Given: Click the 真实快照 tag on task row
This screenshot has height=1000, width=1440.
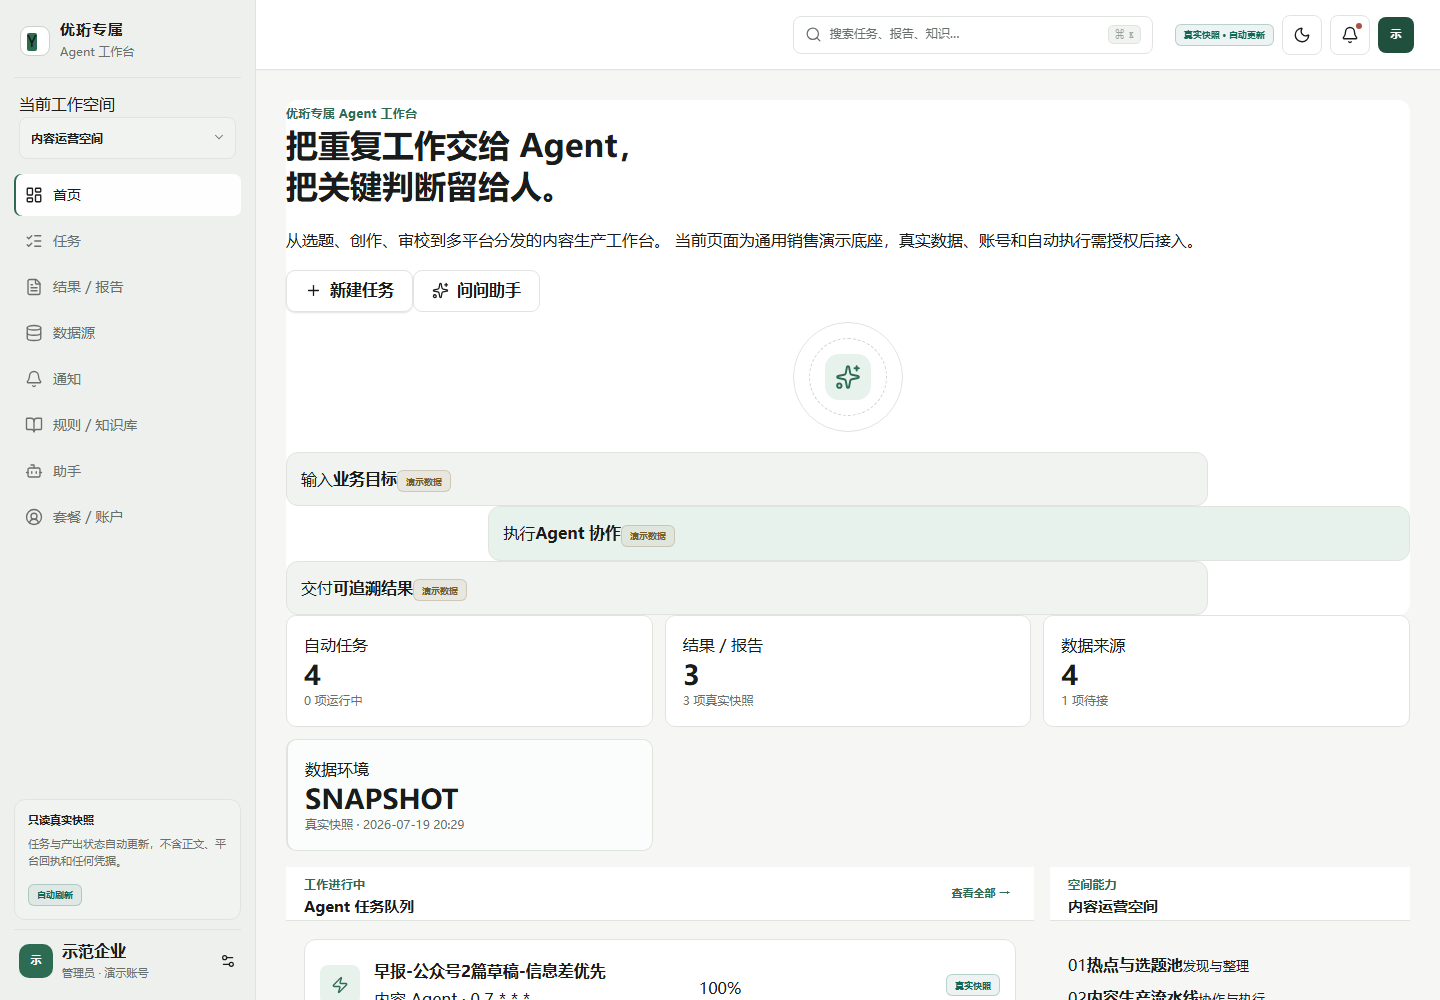Looking at the screenshot, I should (x=973, y=986).
